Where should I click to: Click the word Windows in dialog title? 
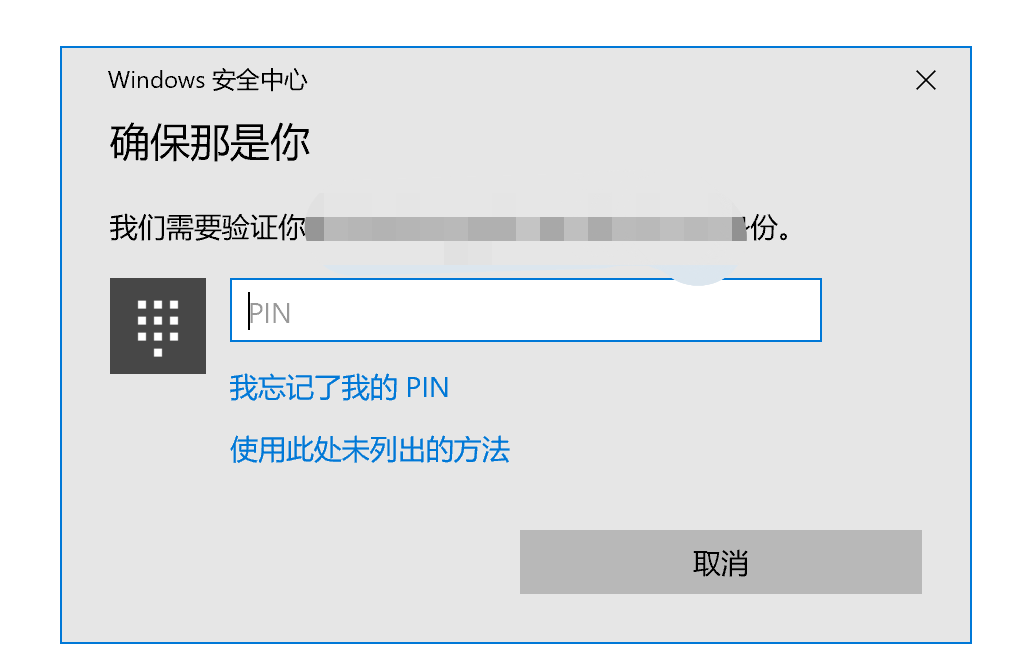coord(157,80)
